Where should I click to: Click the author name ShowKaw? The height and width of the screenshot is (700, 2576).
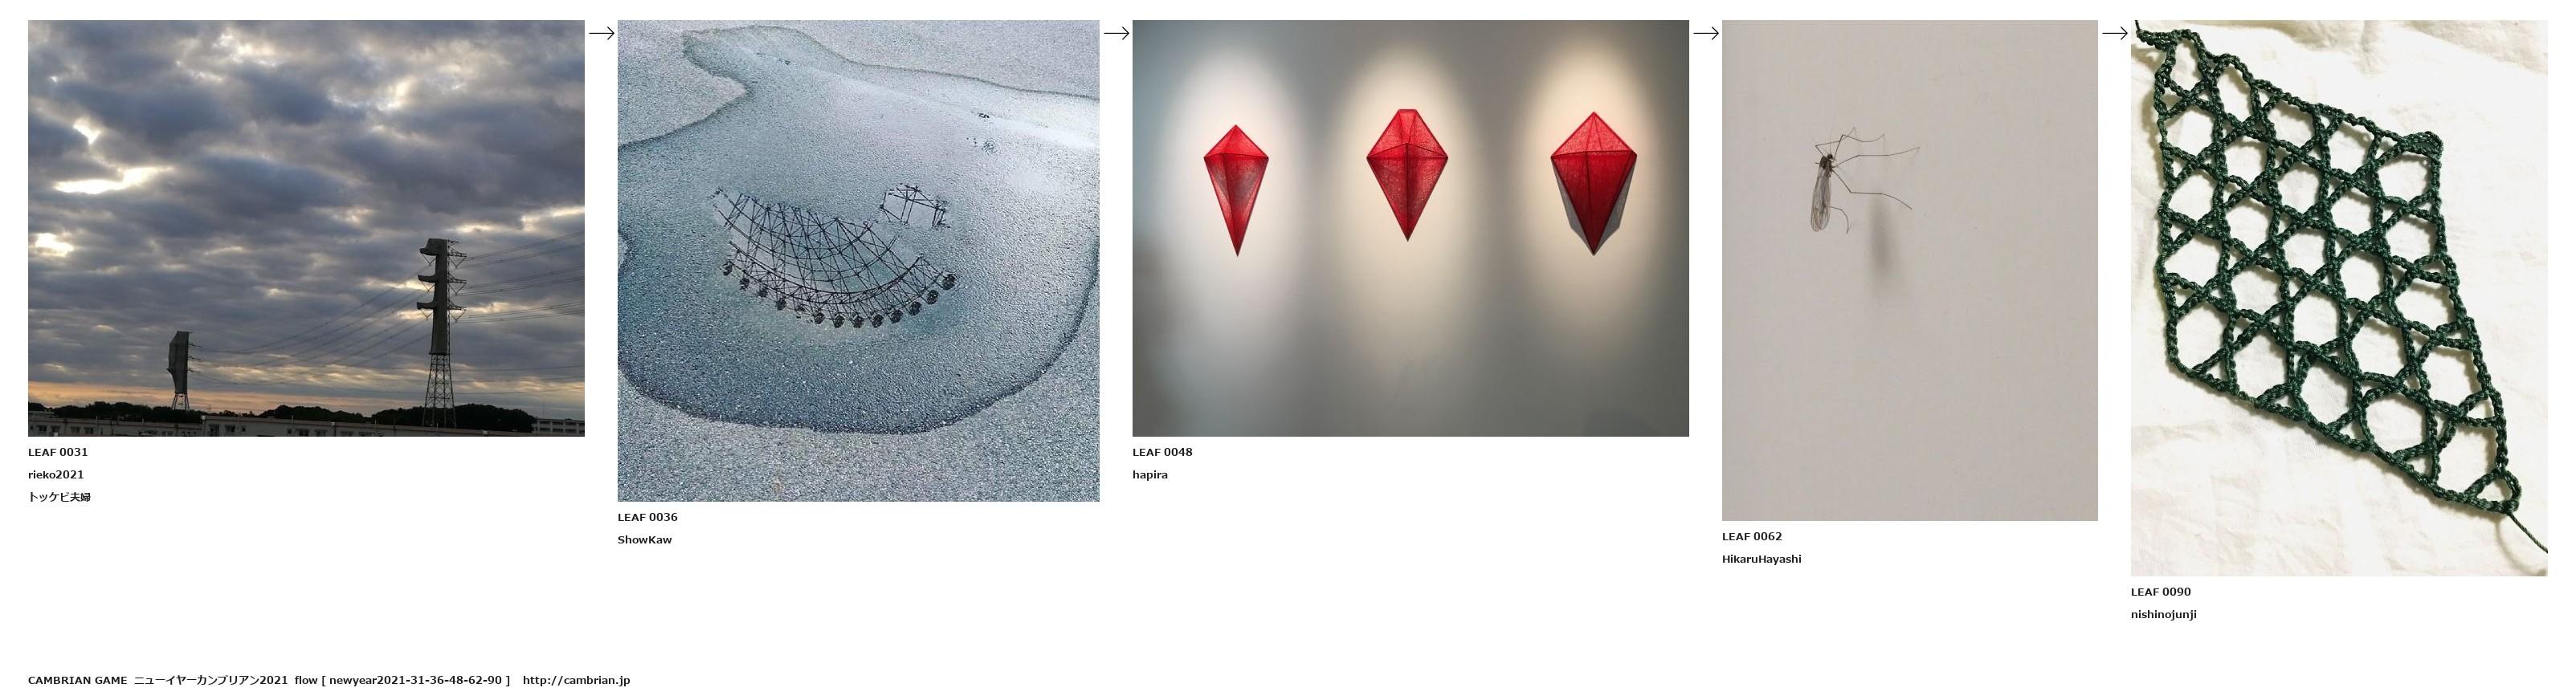(645, 540)
